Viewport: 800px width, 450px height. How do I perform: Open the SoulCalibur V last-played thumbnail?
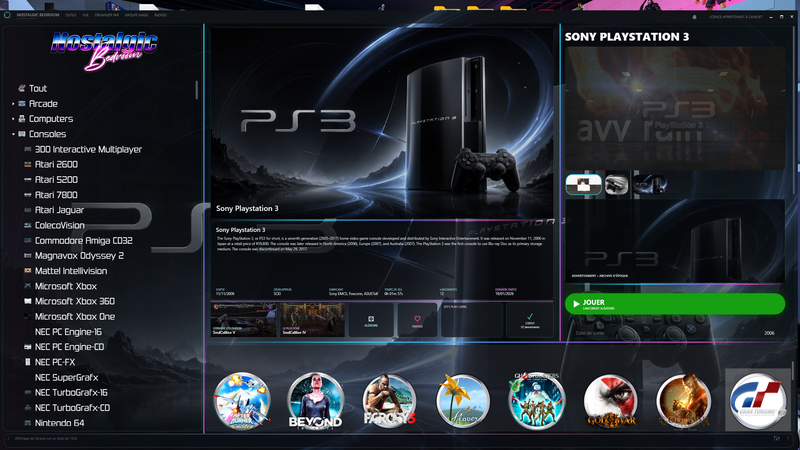tap(244, 320)
